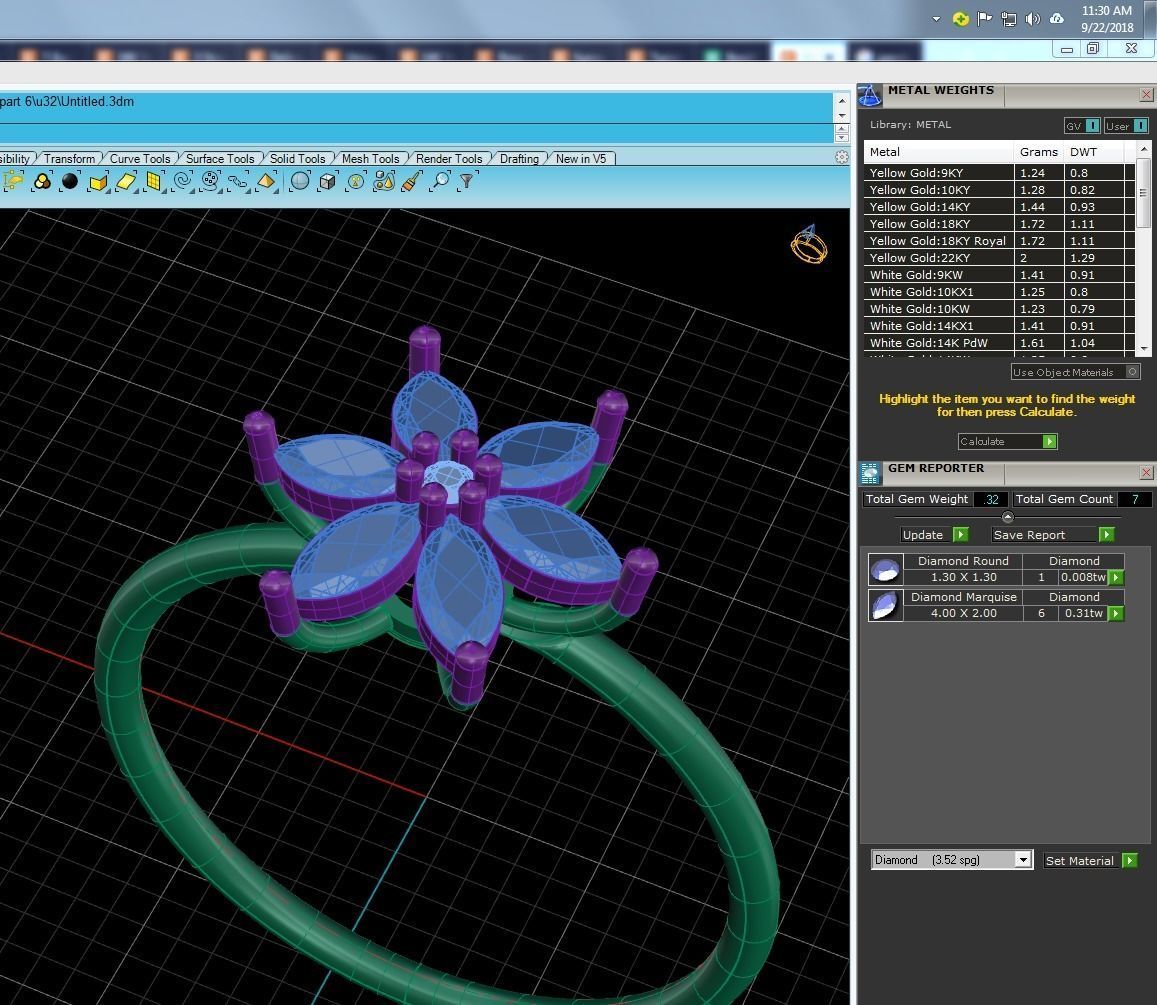Click the DWT column header
The width and height of the screenshot is (1157, 1005).
pos(1094,152)
